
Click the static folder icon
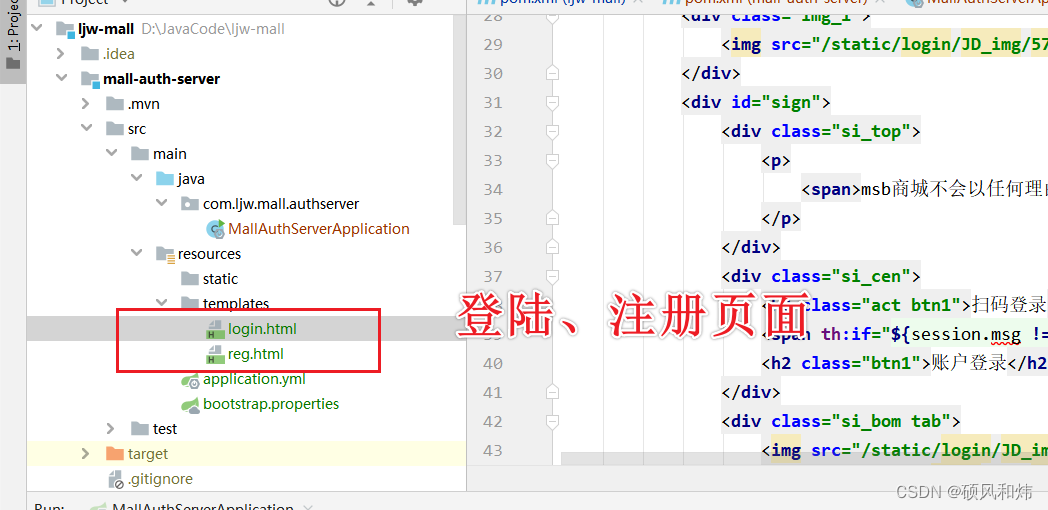tap(190, 279)
